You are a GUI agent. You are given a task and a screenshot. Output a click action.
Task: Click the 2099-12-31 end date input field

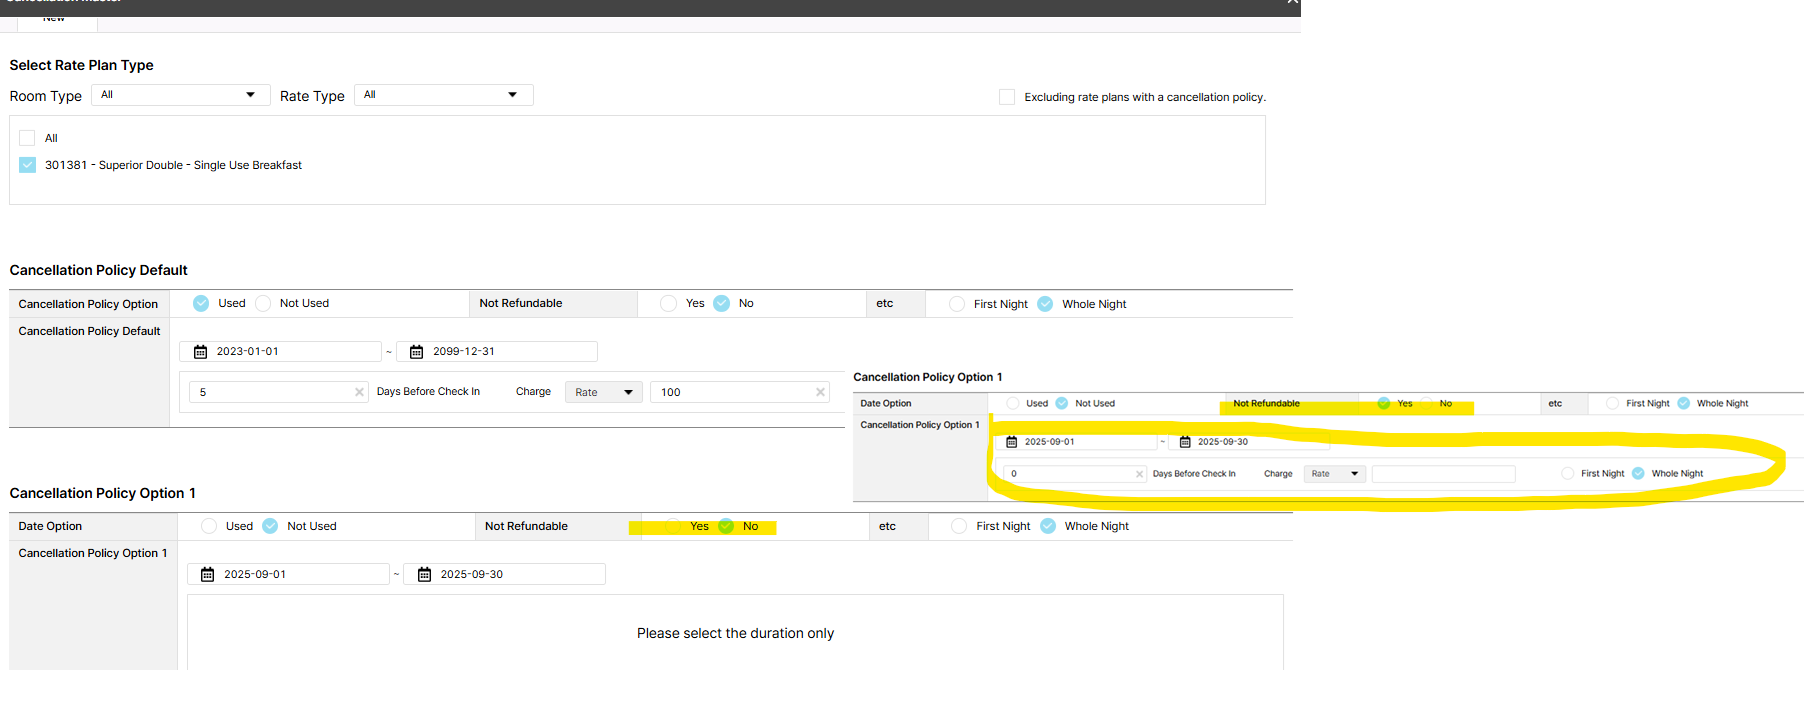pyautogui.click(x=510, y=352)
